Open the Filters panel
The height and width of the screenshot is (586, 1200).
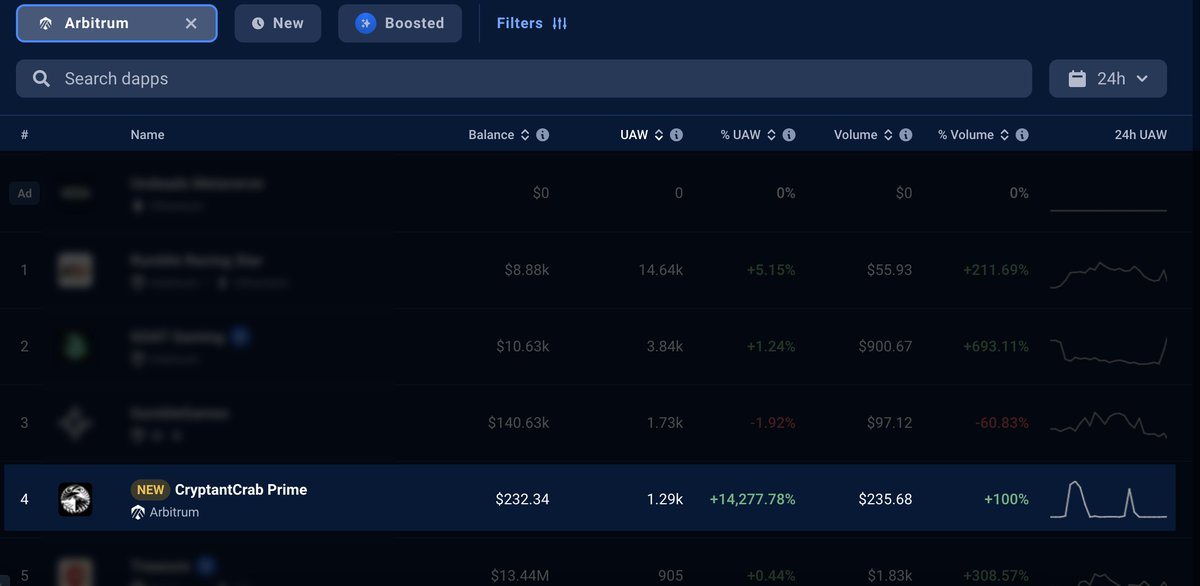pos(531,23)
